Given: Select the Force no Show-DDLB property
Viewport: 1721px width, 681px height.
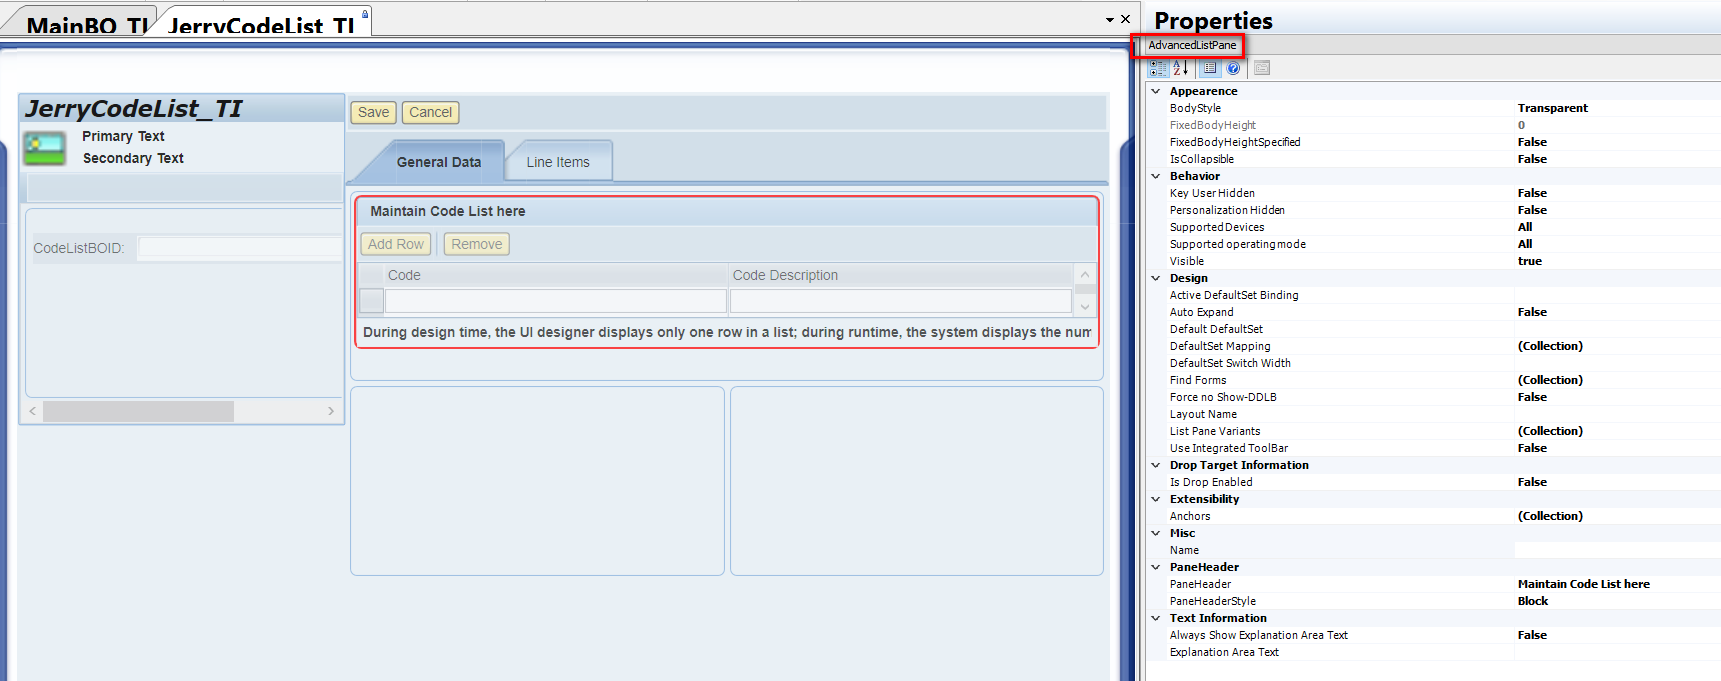Looking at the screenshot, I should click(x=1223, y=397).
